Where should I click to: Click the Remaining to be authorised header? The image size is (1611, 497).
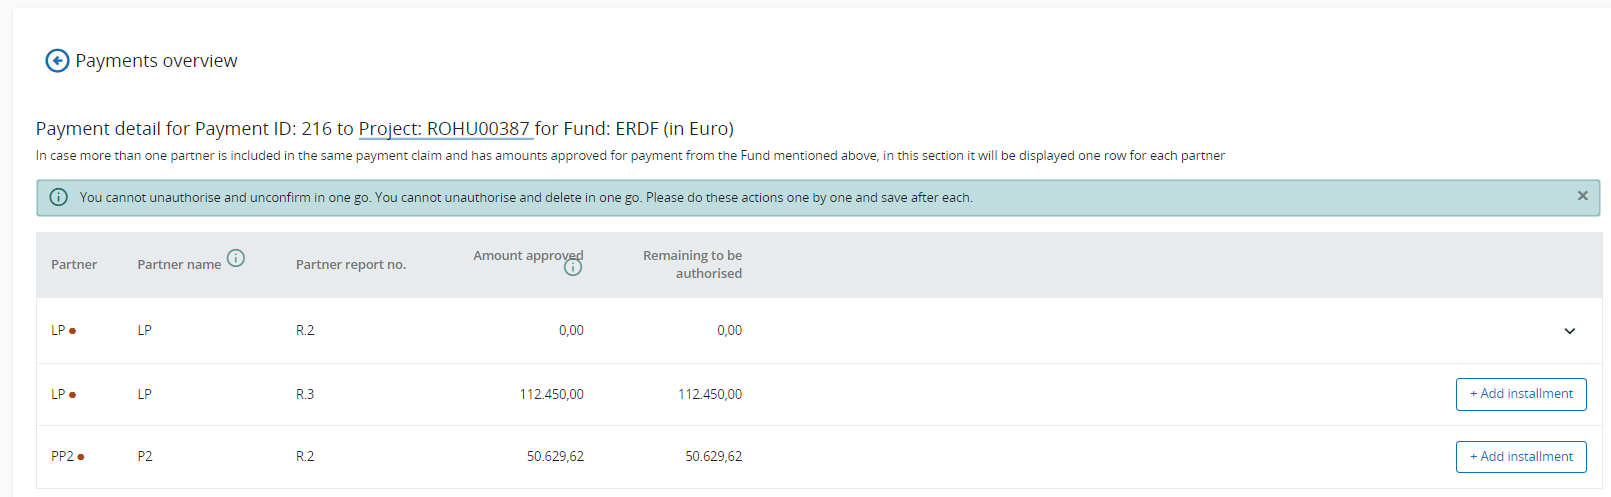click(x=692, y=264)
